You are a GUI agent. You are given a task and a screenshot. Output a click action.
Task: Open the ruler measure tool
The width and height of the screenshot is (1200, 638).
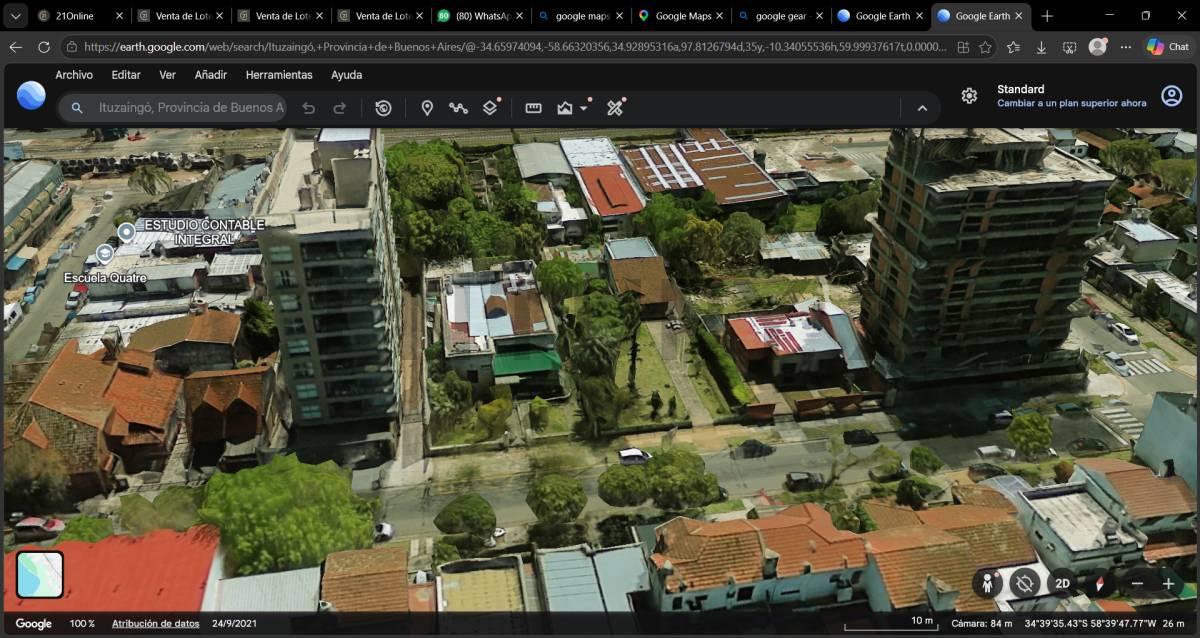pyautogui.click(x=533, y=108)
